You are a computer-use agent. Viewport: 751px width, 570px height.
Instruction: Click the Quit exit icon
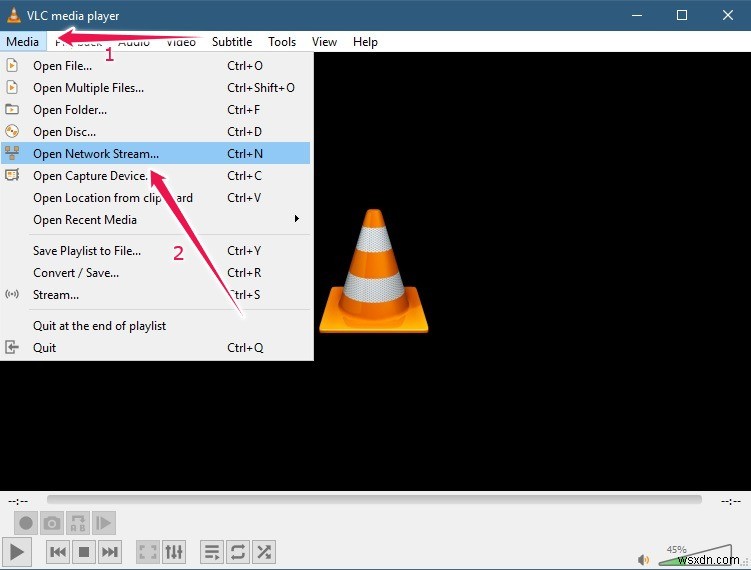pyautogui.click(x=12, y=347)
